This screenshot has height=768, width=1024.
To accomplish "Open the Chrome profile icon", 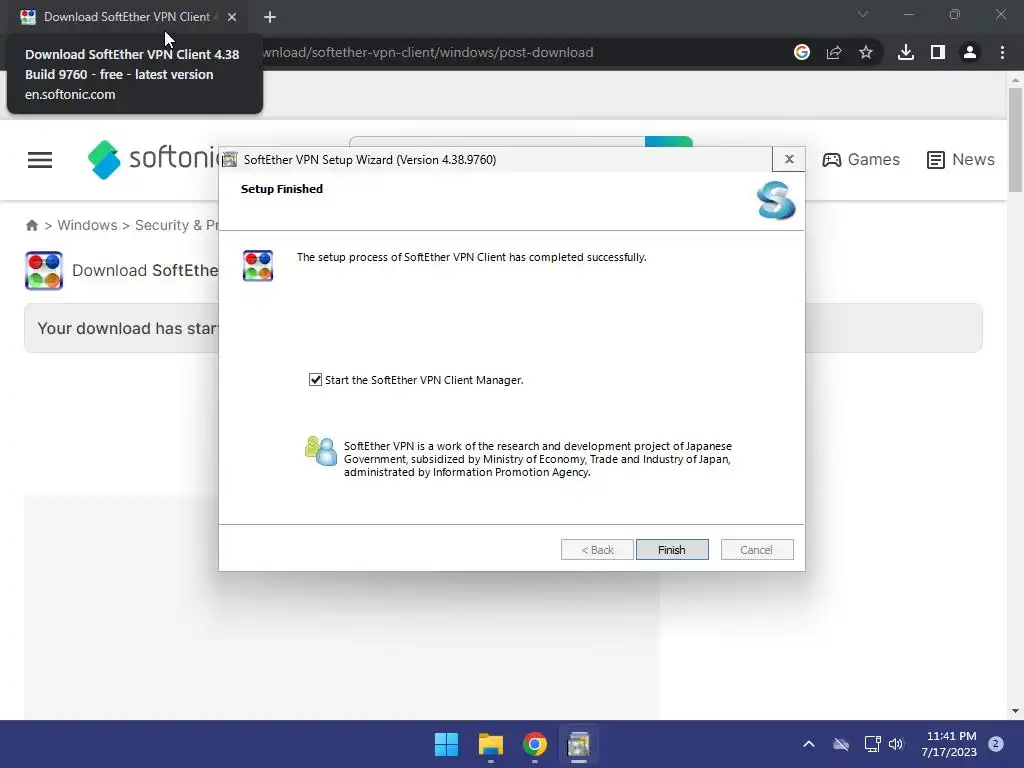I will tap(970, 52).
